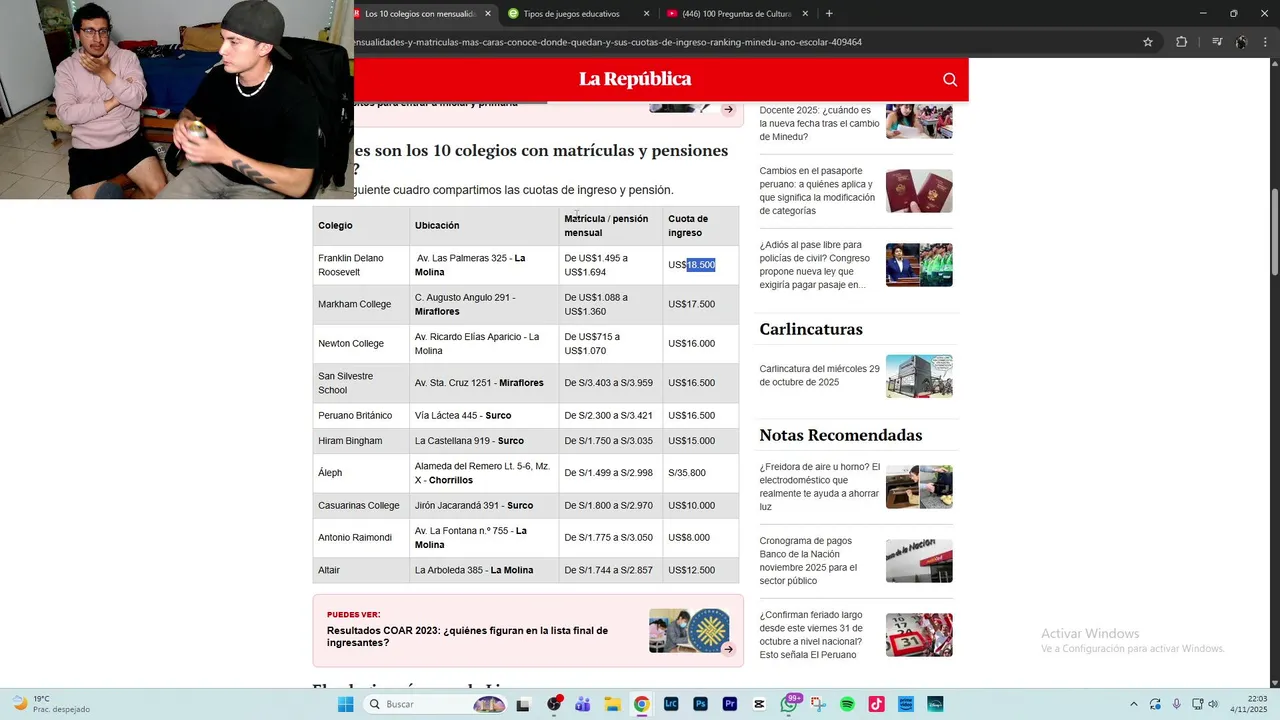This screenshot has width=1280, height=720.
Task: Click the passport article thumbnail
Action: [919, 191]
